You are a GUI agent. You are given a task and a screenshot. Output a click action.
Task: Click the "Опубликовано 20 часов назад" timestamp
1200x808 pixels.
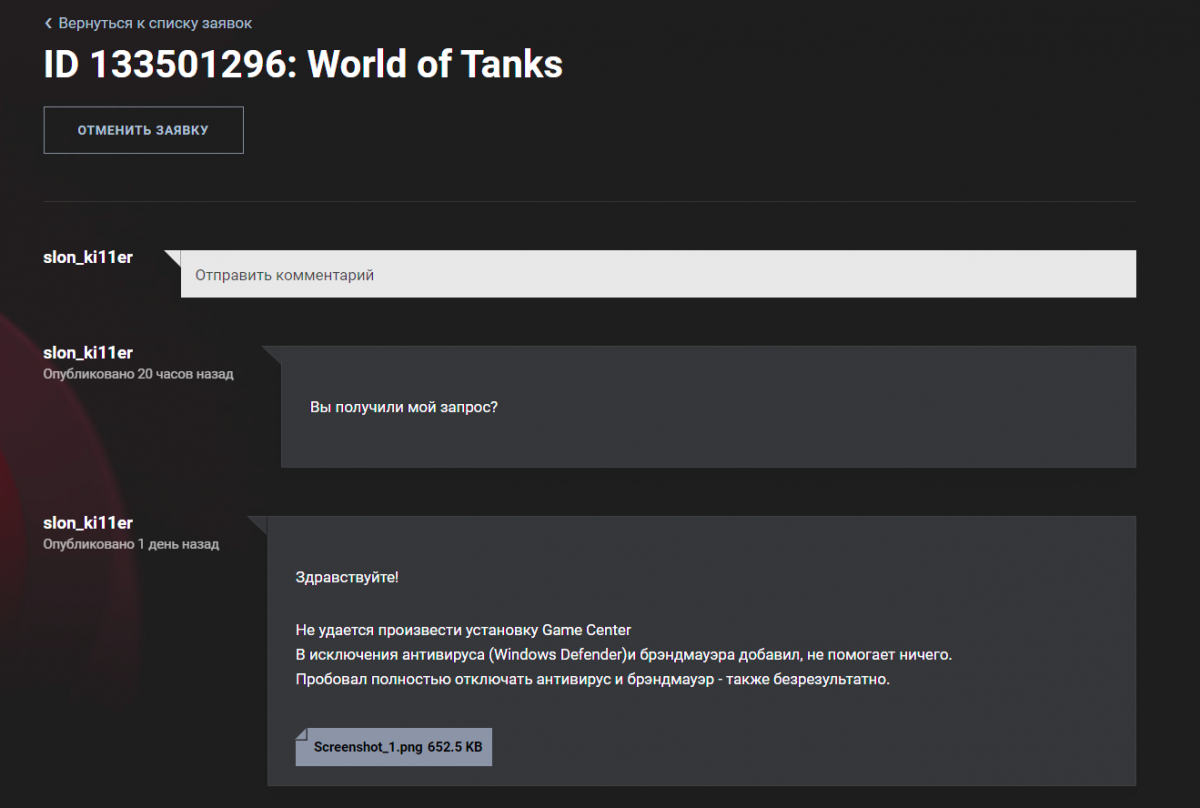click(138, 374)
